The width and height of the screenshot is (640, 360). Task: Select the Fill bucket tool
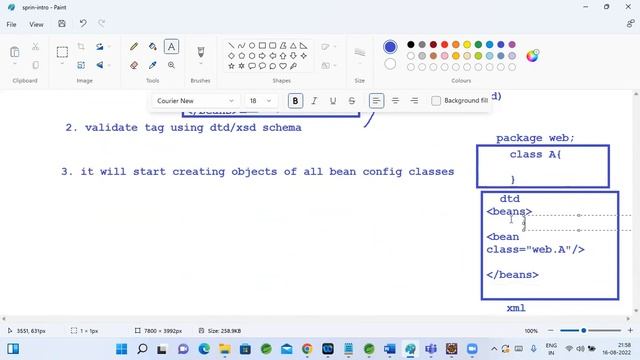153,47
